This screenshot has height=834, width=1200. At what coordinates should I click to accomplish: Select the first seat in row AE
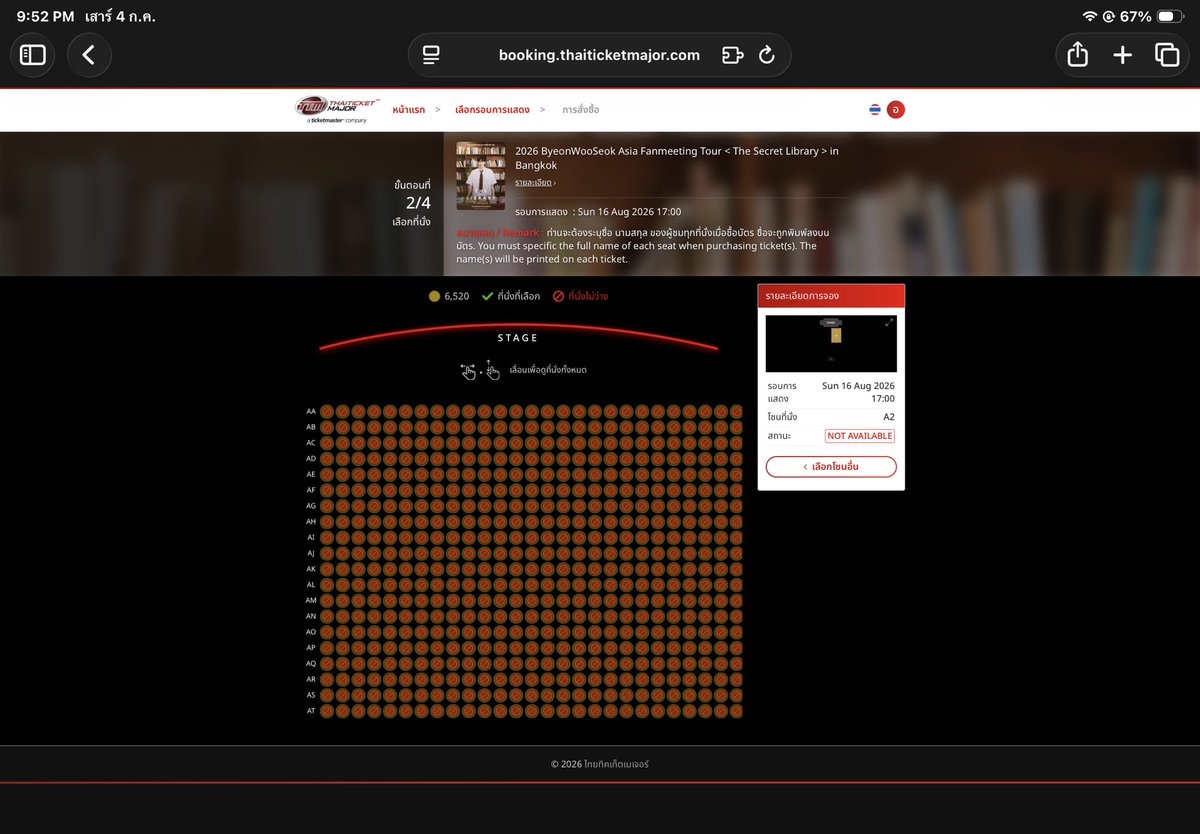click(327, 474)
